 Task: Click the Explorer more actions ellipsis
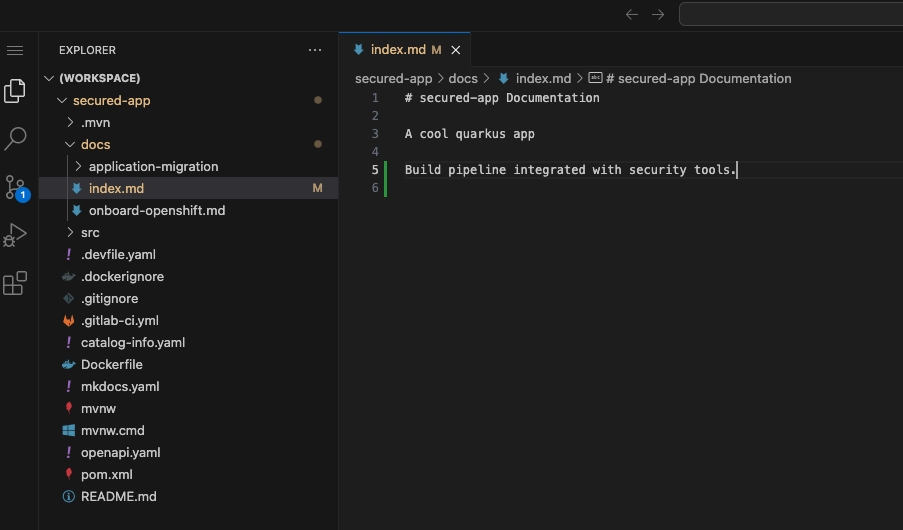315,50
